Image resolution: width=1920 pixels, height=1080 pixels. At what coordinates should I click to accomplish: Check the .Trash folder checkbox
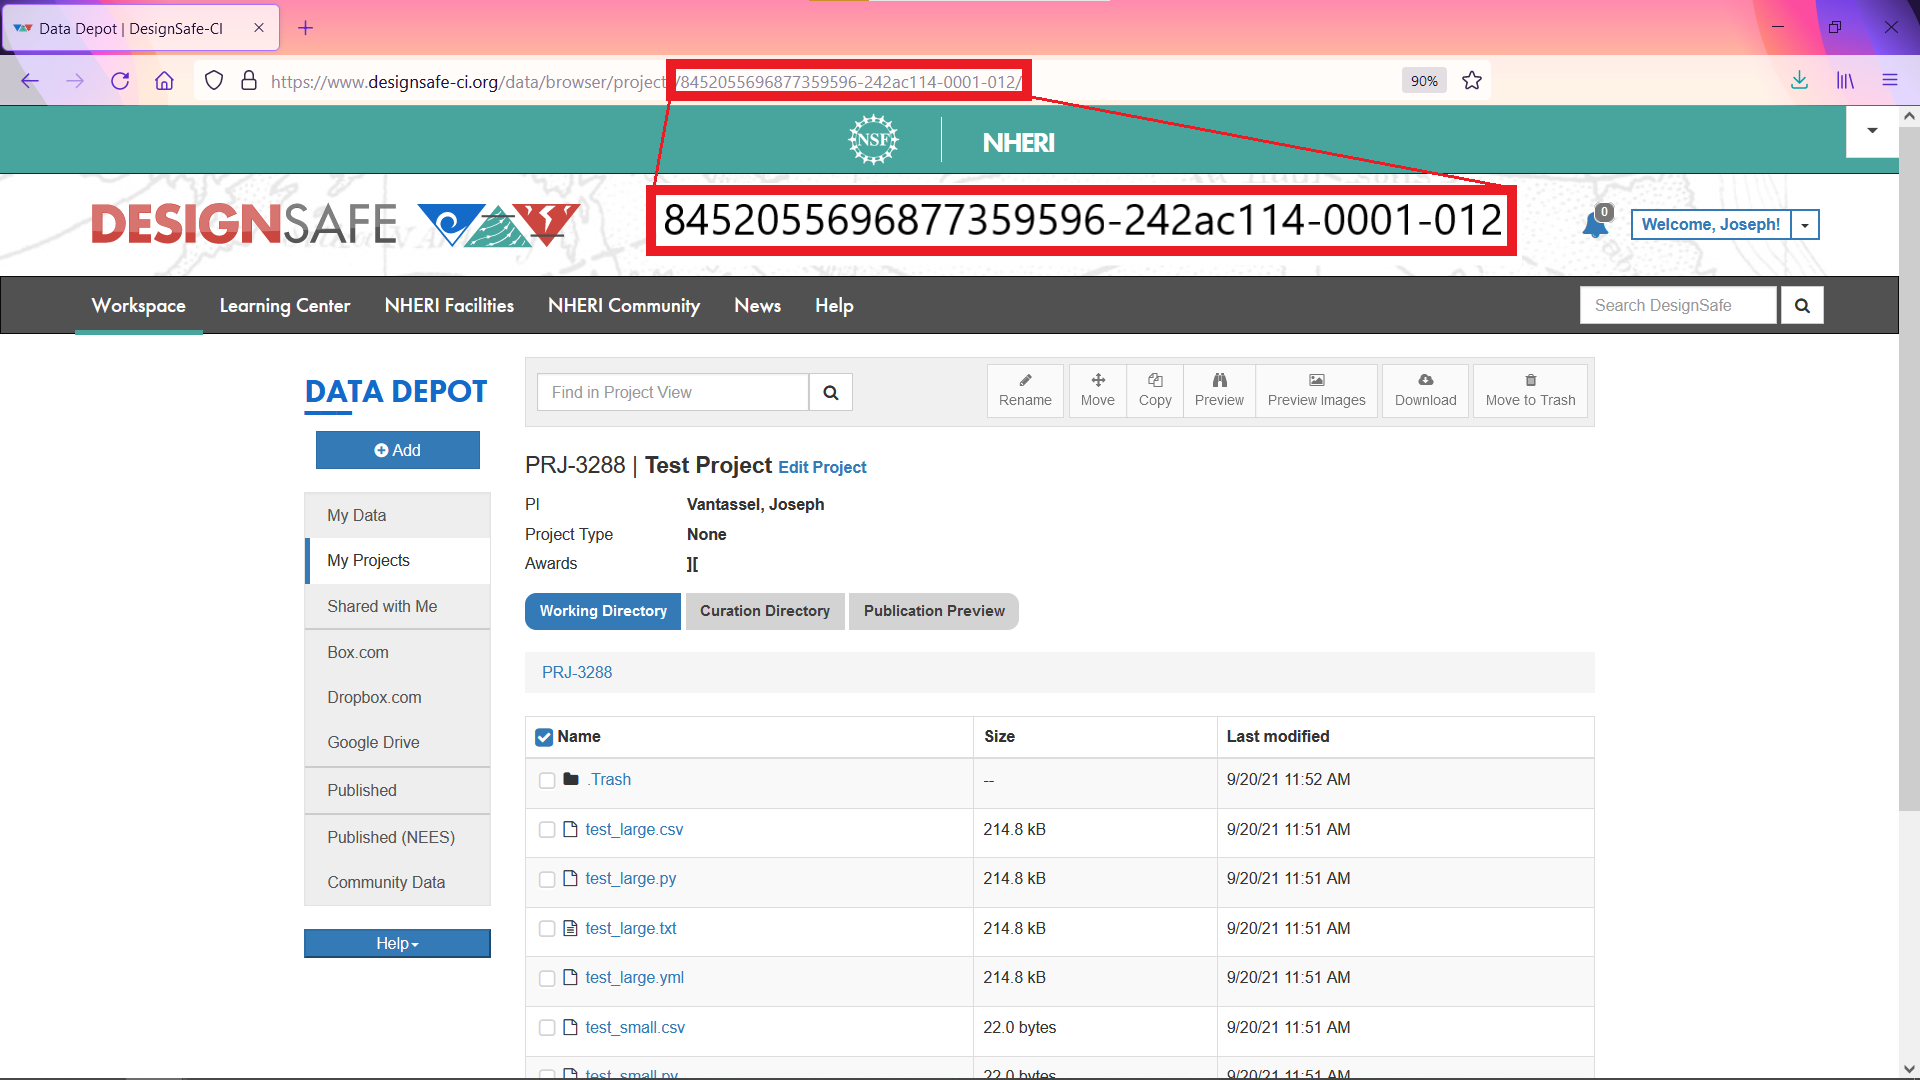547,780
